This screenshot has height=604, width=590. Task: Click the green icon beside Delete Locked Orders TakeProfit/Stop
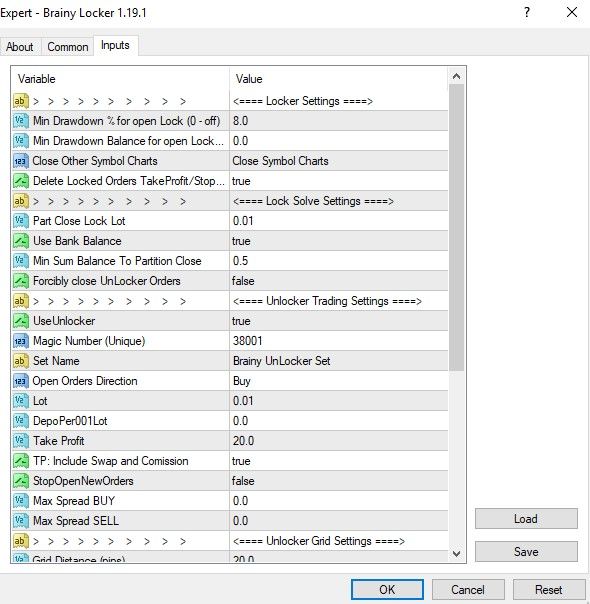pyautogui.click(x=20, y=181)
